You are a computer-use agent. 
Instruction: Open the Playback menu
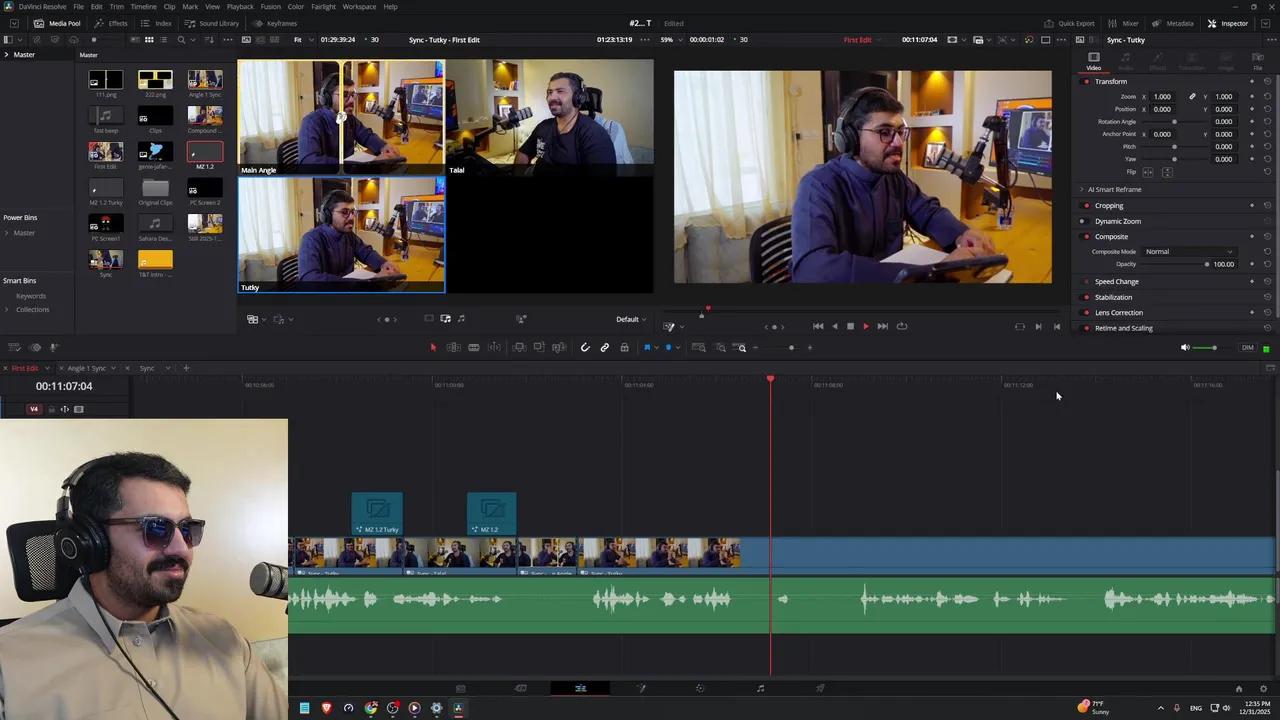pyautogui.click(x=240, y=7)
